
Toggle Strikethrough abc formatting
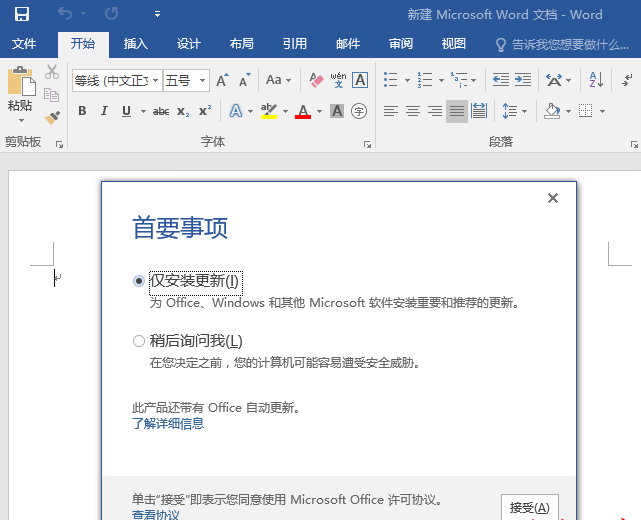[161, 111]
